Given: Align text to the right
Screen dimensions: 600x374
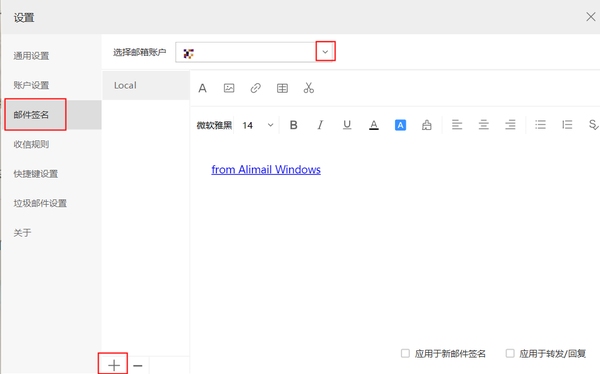Looking at the screenshot, I should point(510,125).
